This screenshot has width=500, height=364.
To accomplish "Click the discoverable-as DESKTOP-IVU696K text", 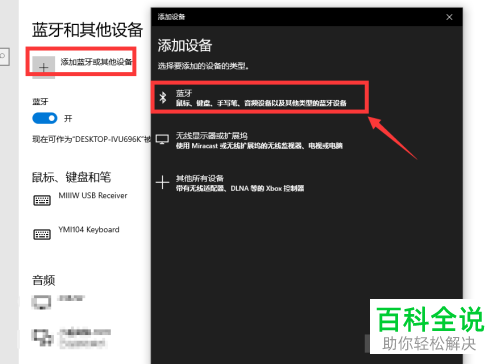I will (x=91, y=139).
